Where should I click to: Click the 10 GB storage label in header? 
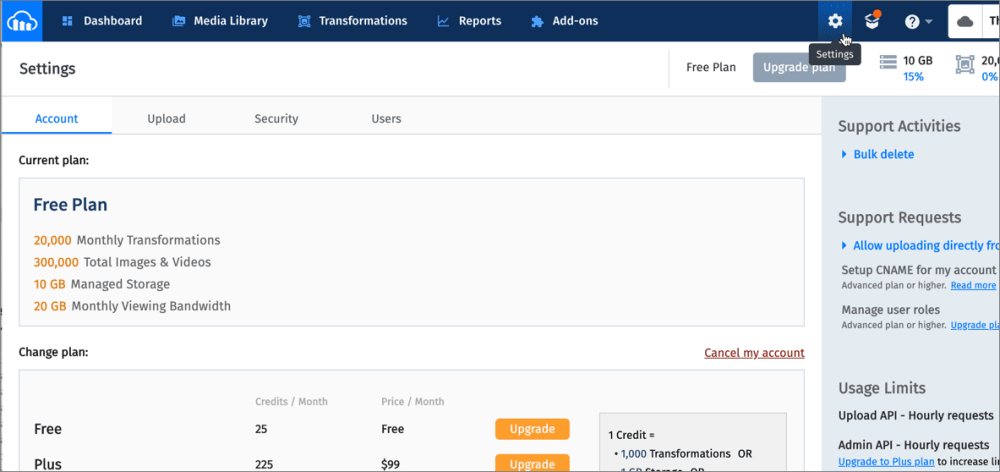918,61
